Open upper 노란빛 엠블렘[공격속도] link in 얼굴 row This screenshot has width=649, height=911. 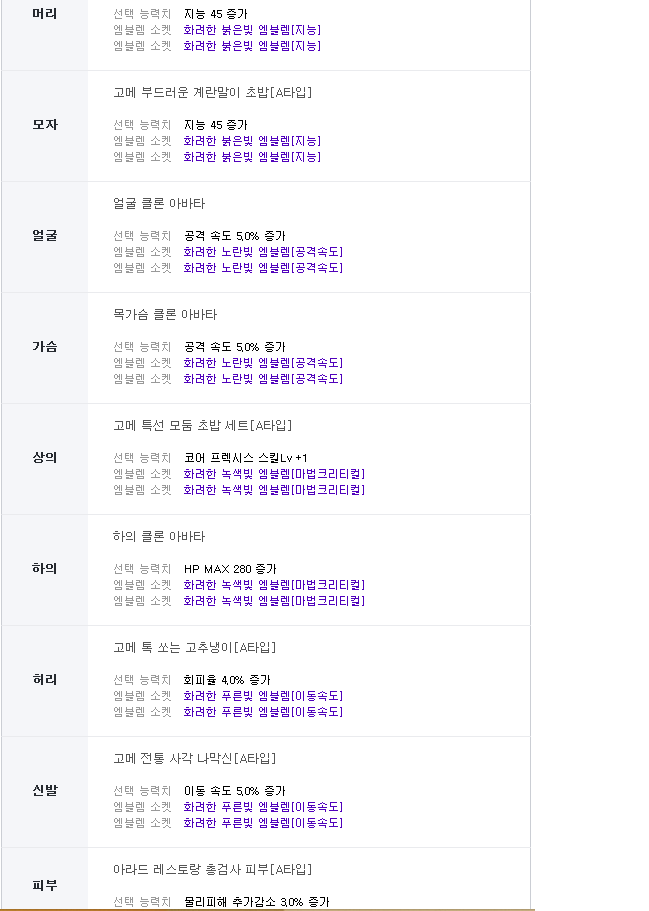click(263, 252)
